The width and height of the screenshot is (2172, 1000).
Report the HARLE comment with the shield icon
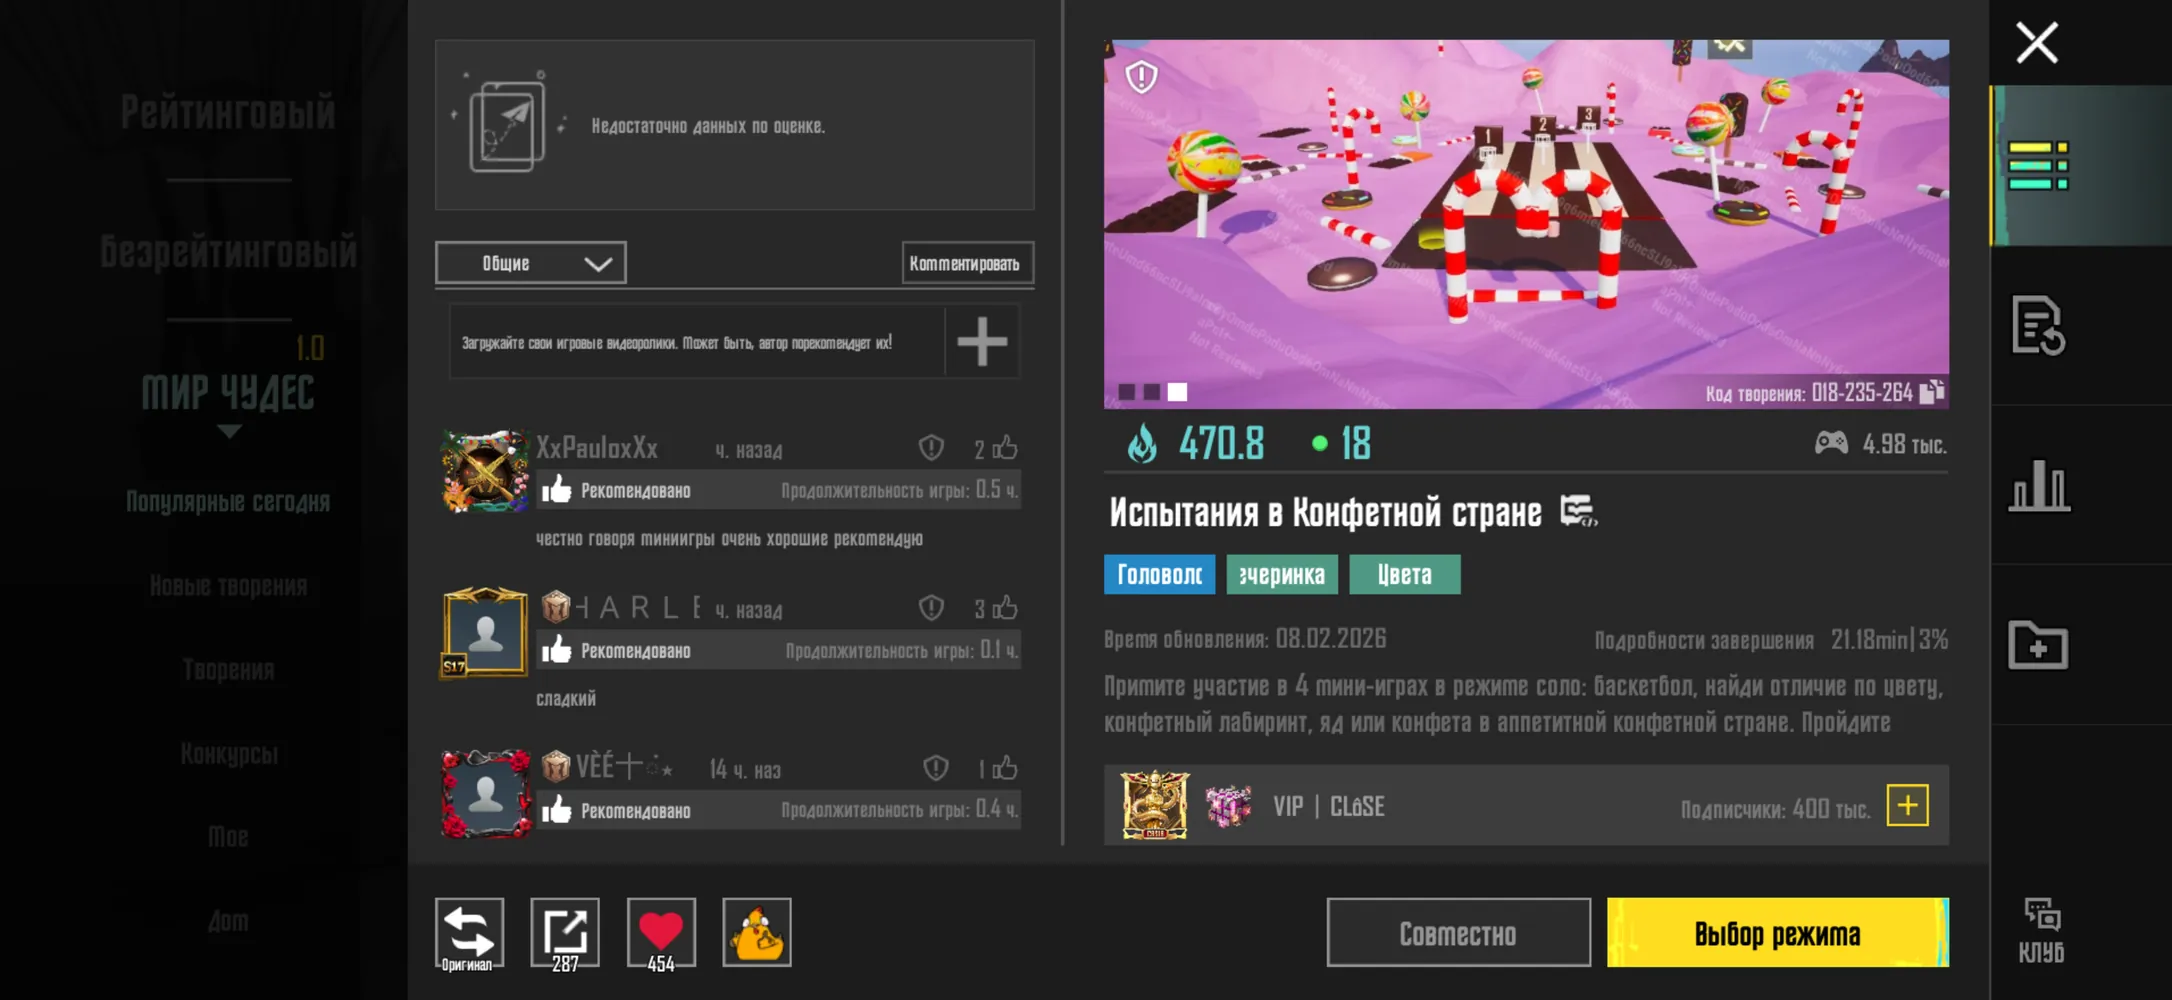pyautogui.click(x=931, y=608)
